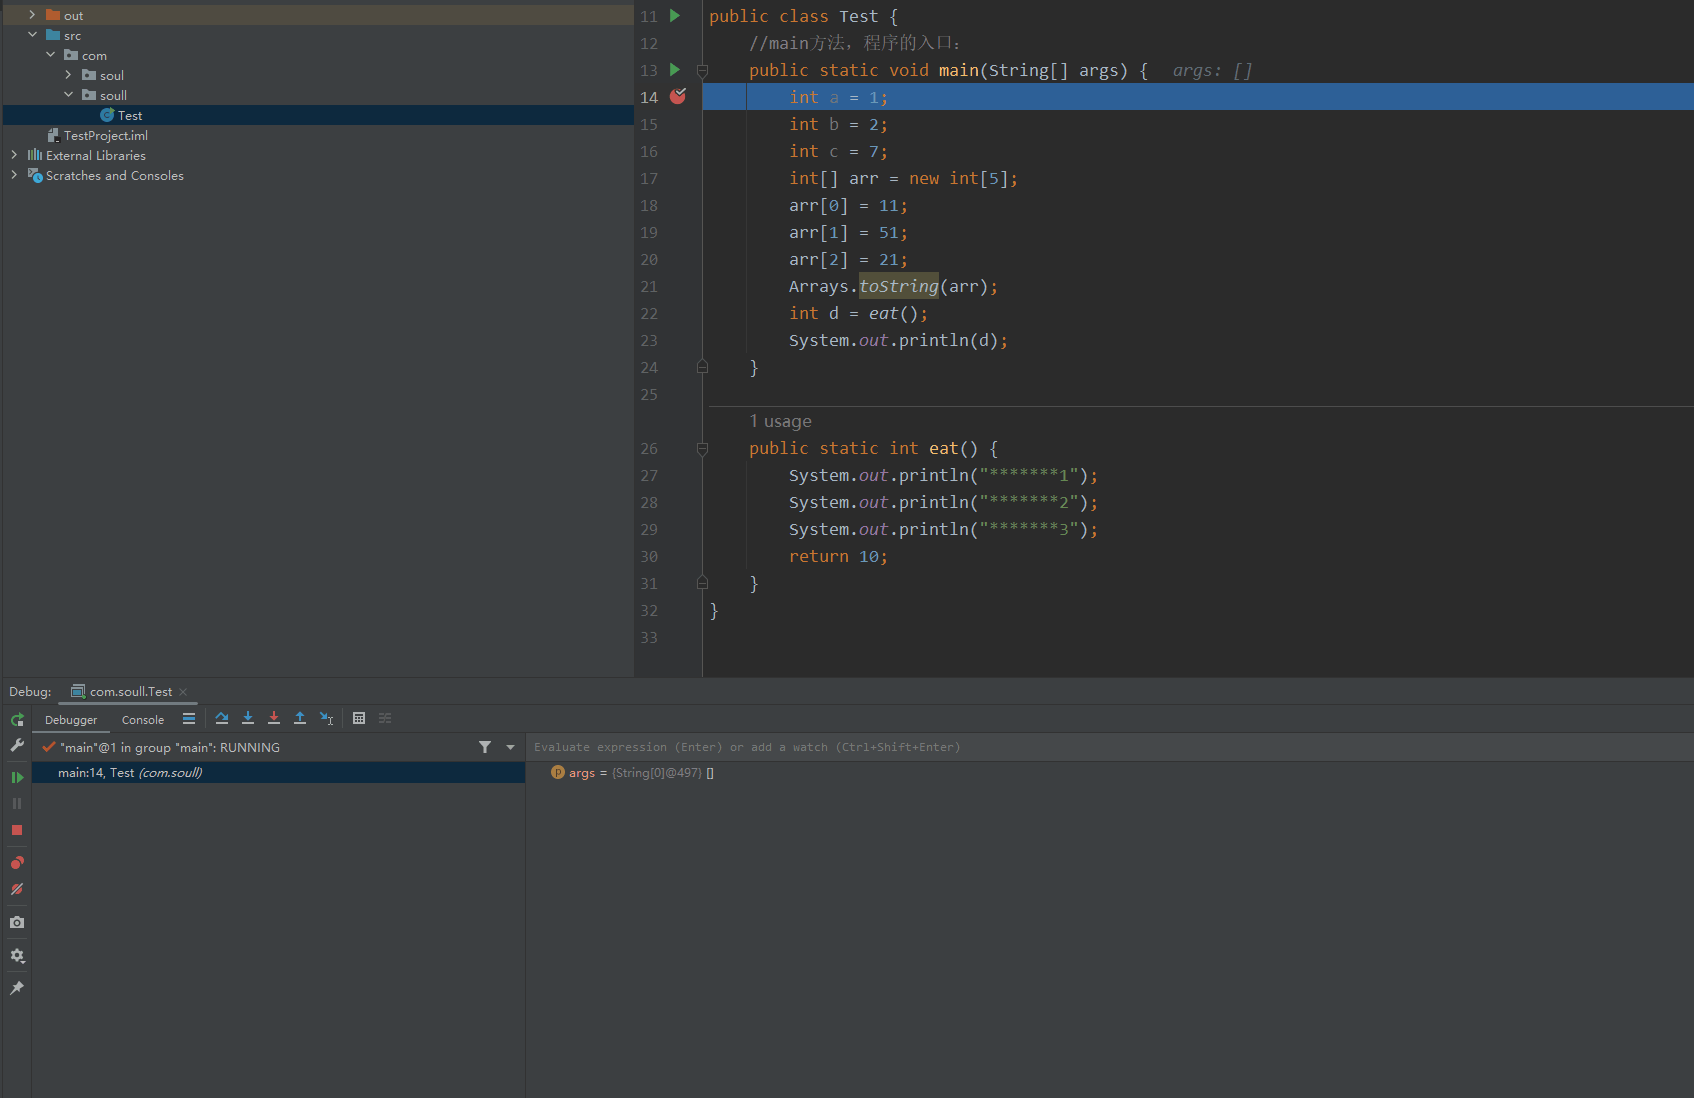
Task: Place cursor on "return 10;" statement
Action: point(838,557)
